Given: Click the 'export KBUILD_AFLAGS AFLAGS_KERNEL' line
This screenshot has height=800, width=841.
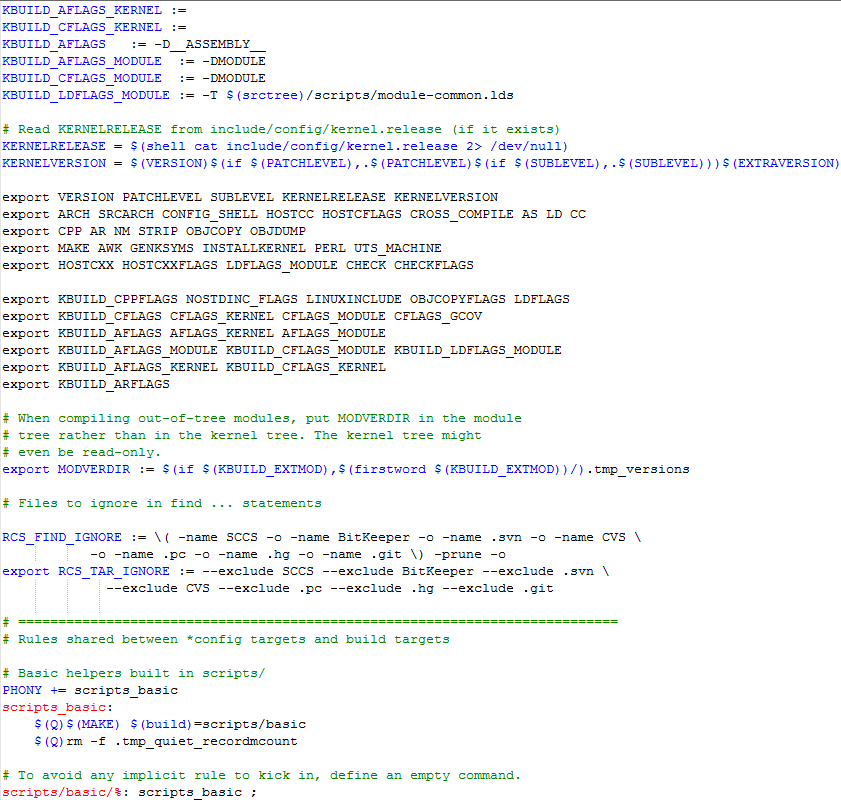Looking at the screenshot, I should click(194, 334).
